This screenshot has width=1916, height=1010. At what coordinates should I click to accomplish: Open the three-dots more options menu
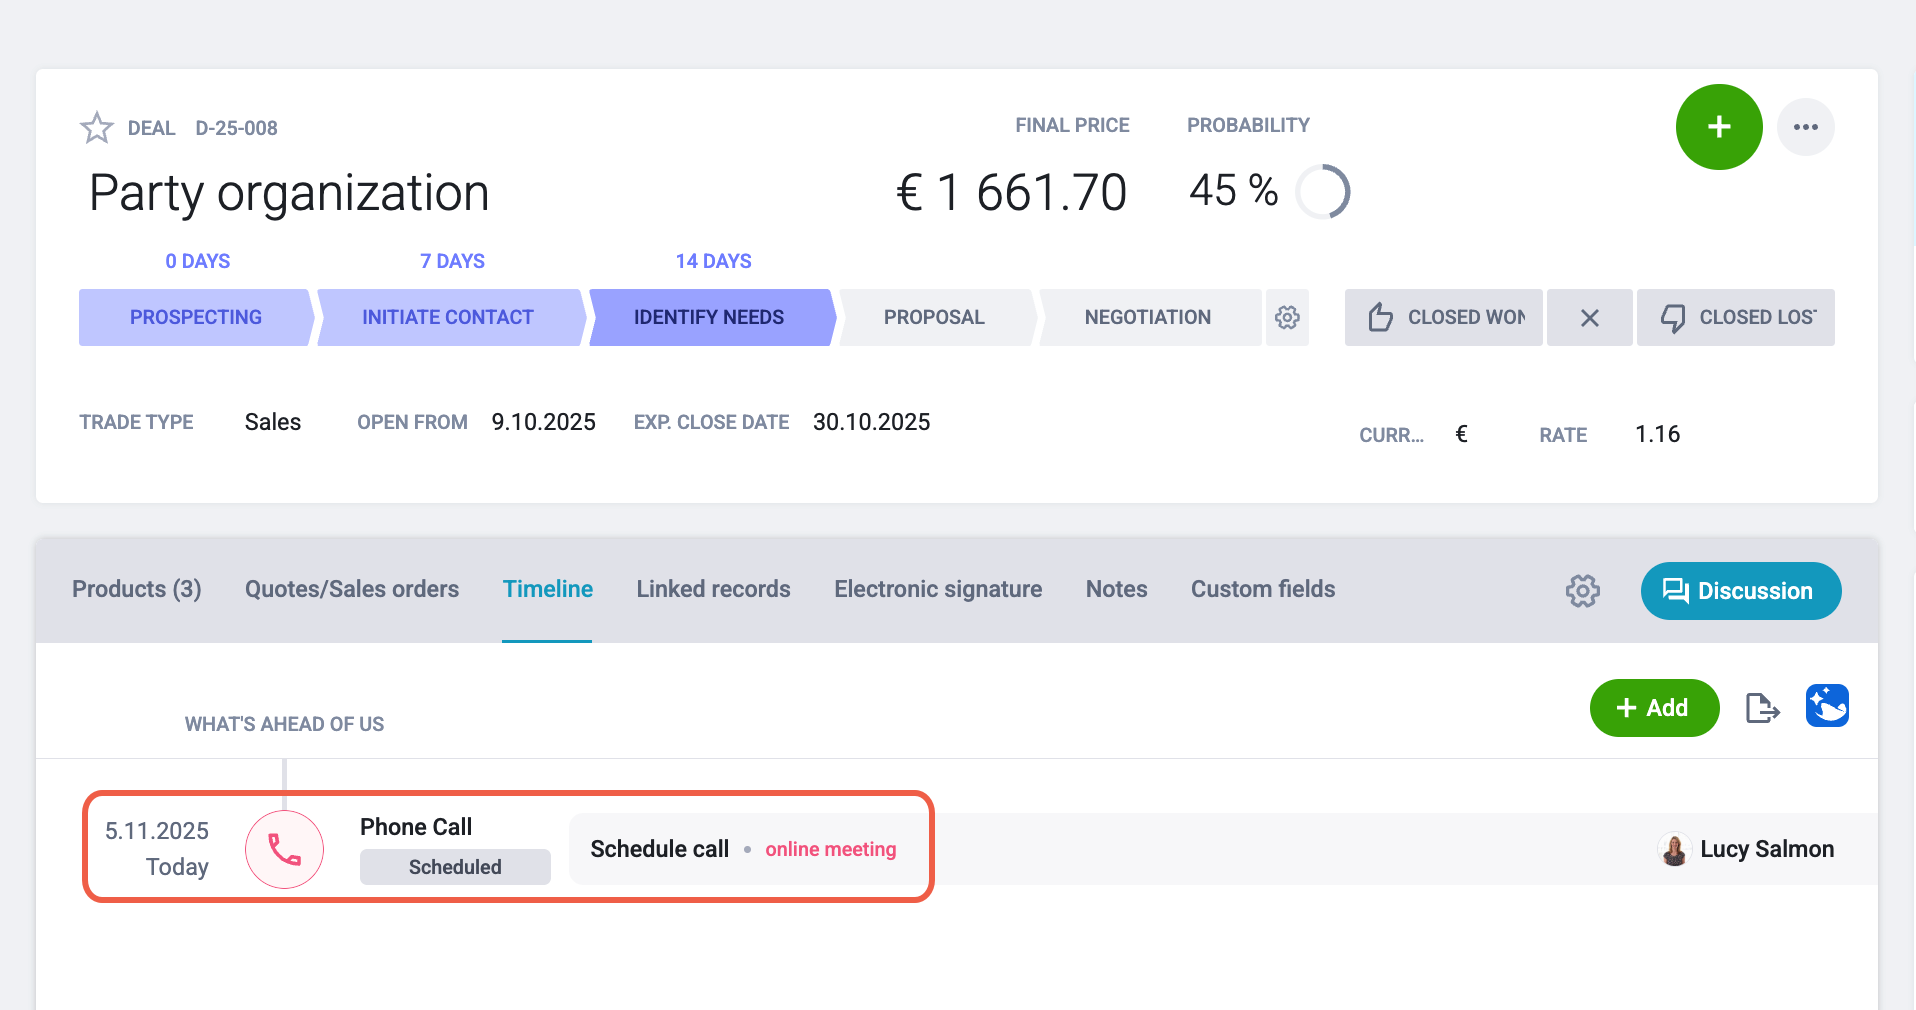(x=1806, y=127)
